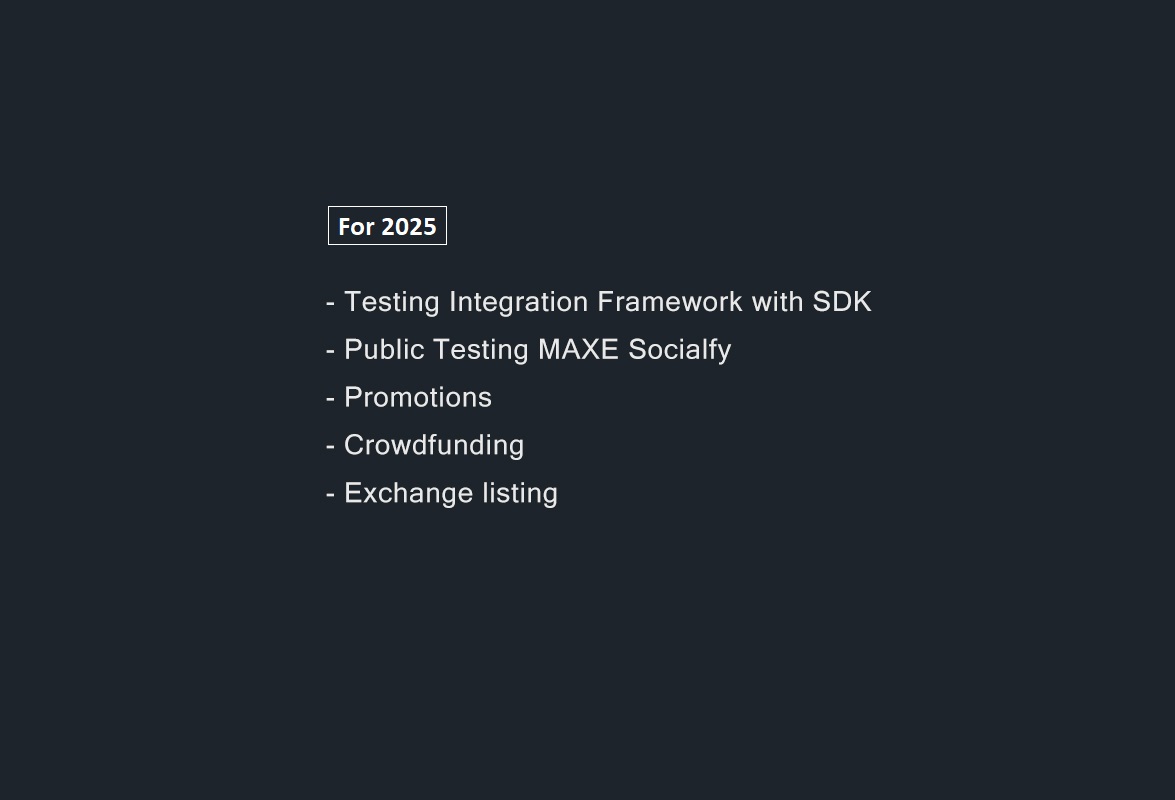Click the dash before "Exchange listing"

pyautogui.click(x=330, y=494)
